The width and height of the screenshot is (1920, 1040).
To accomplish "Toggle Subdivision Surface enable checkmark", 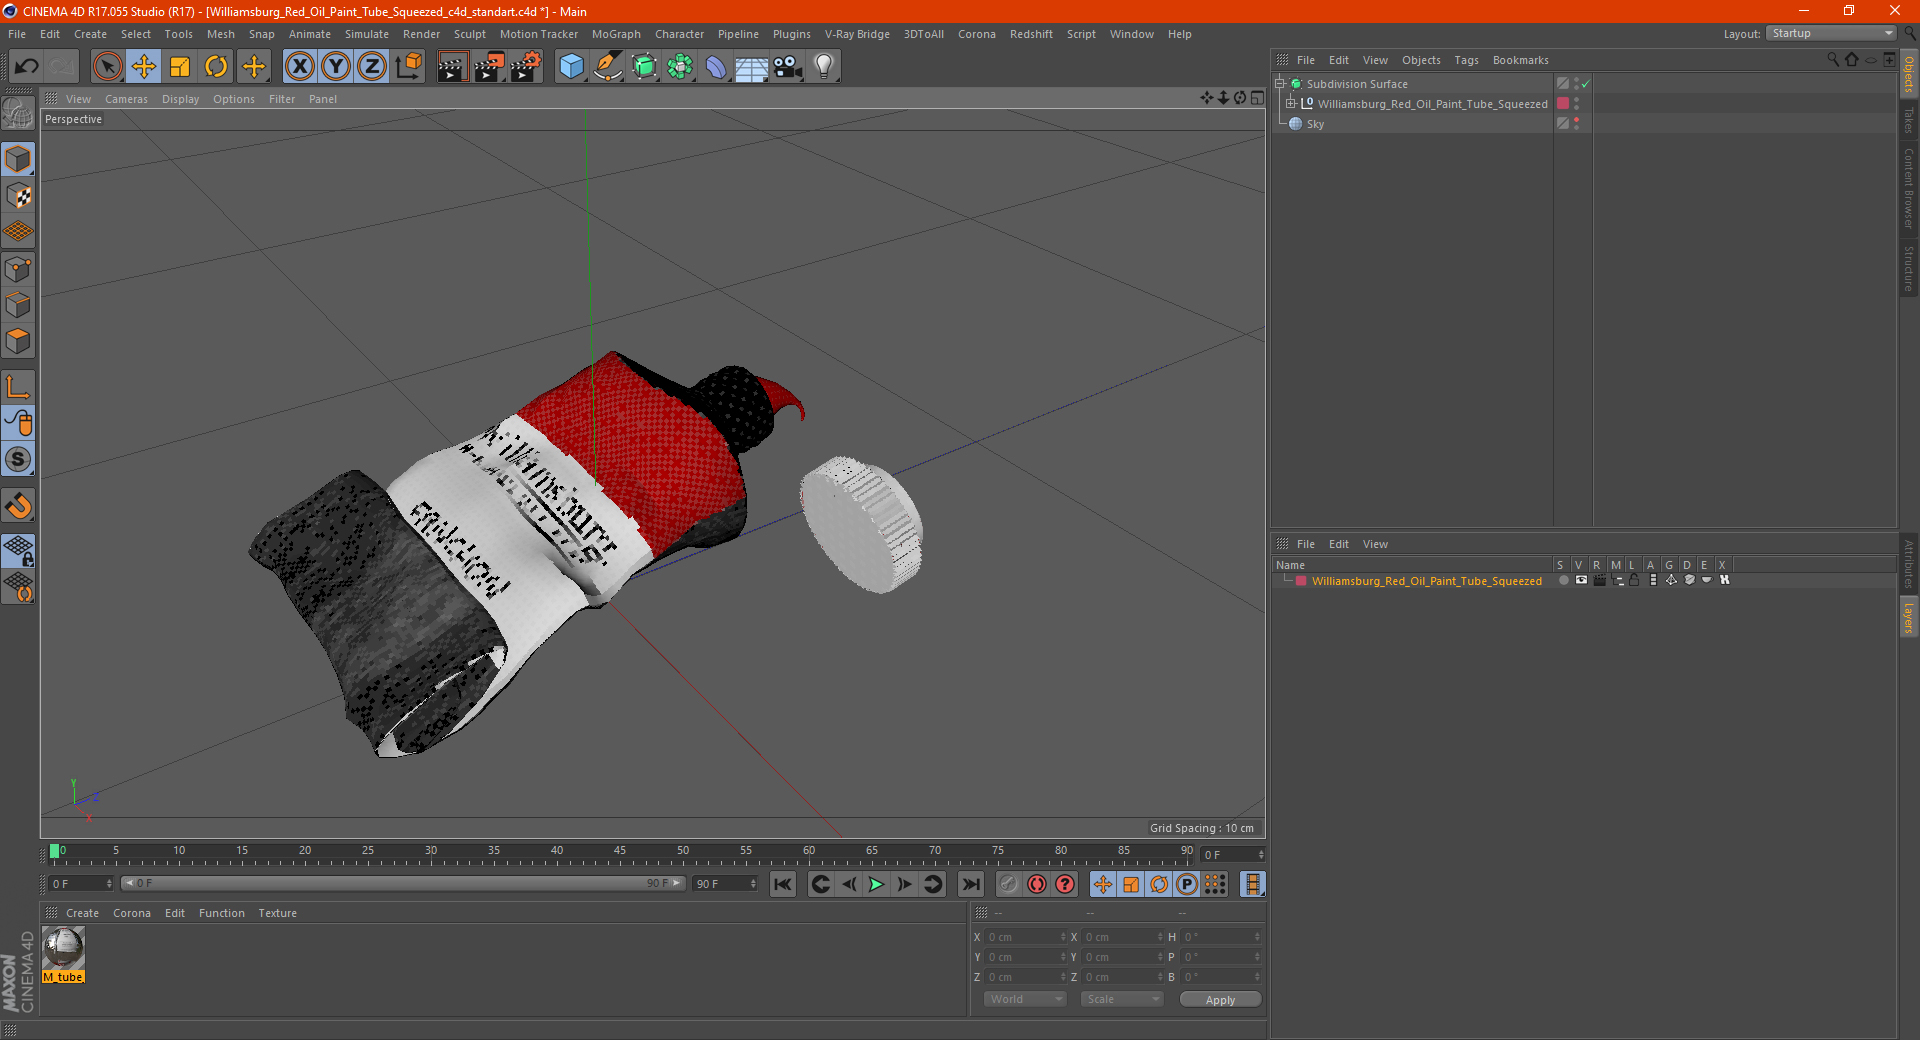I will (1585, 84).
